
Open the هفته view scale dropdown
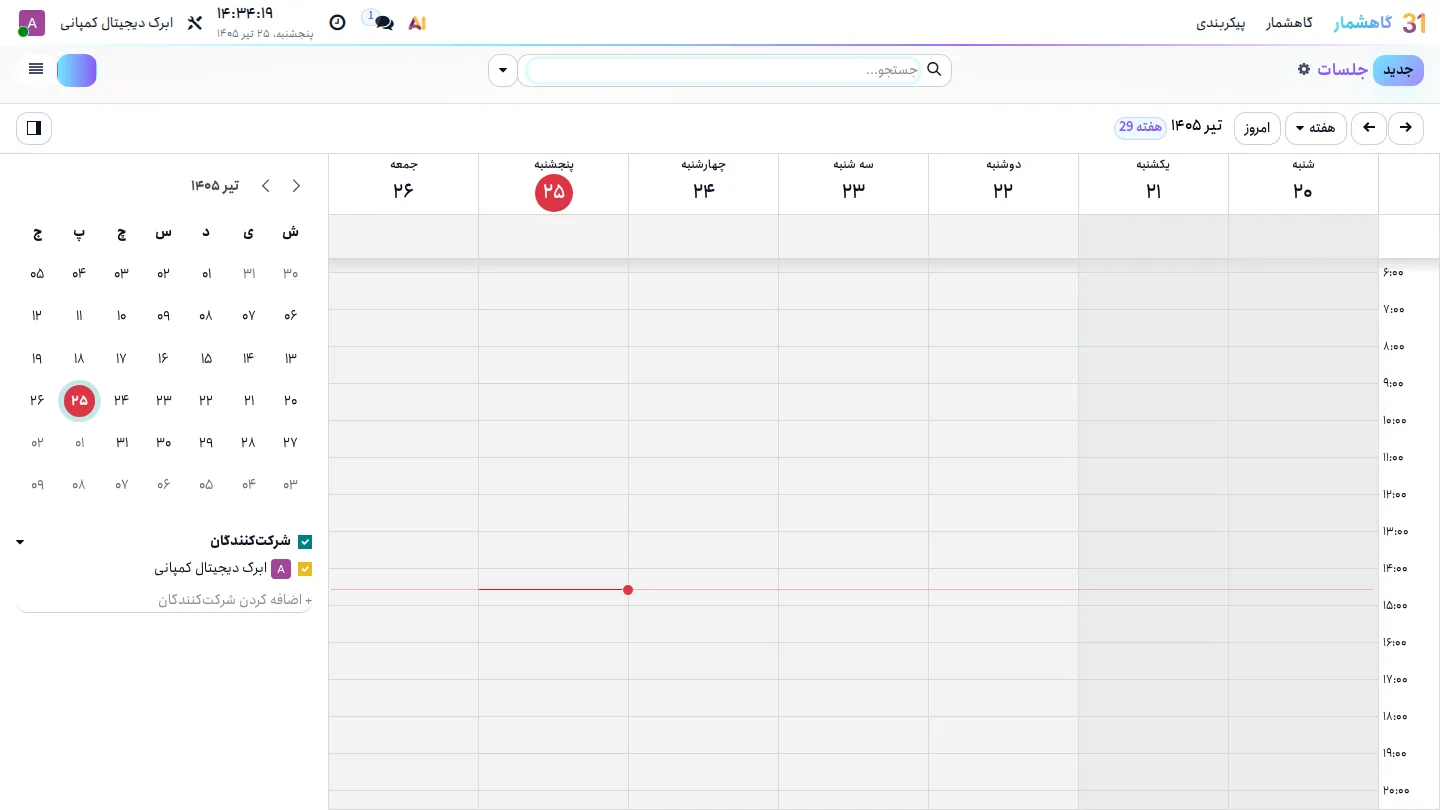[x=1316, y=128]
